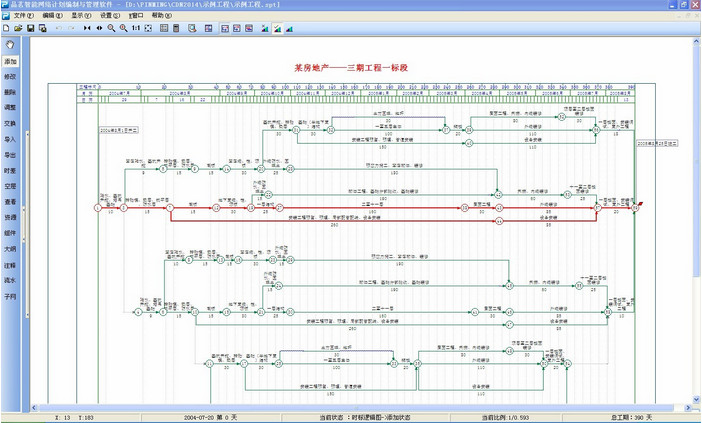Click the horizontal scrollbar thumb

tap(356, 408)
